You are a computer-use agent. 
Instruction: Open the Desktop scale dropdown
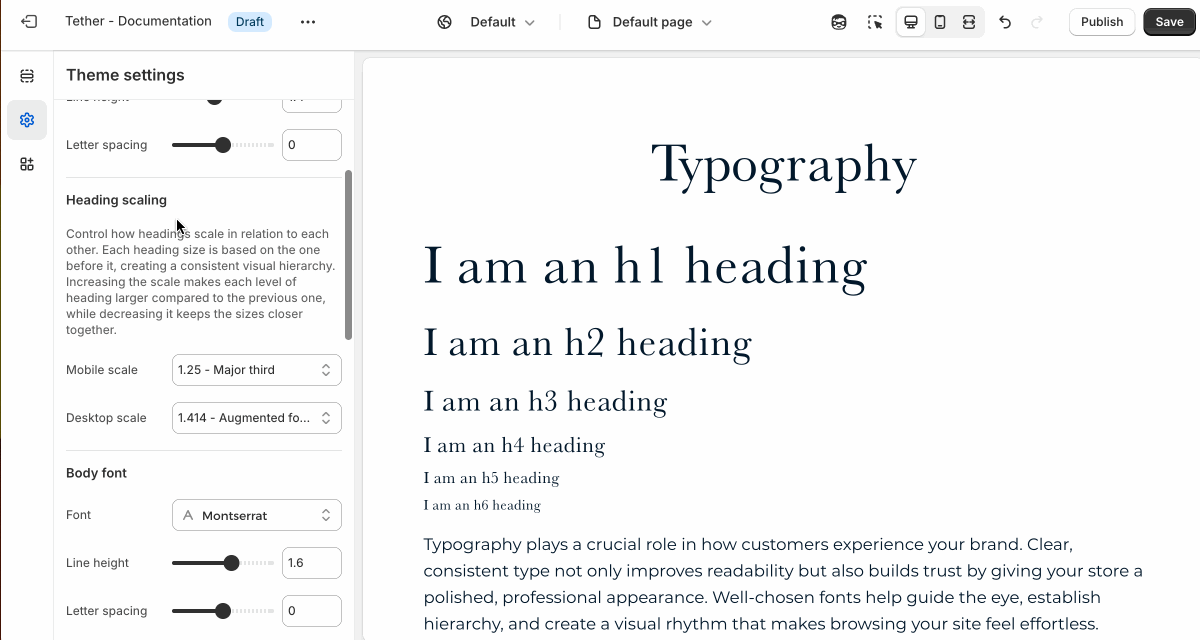257,418
